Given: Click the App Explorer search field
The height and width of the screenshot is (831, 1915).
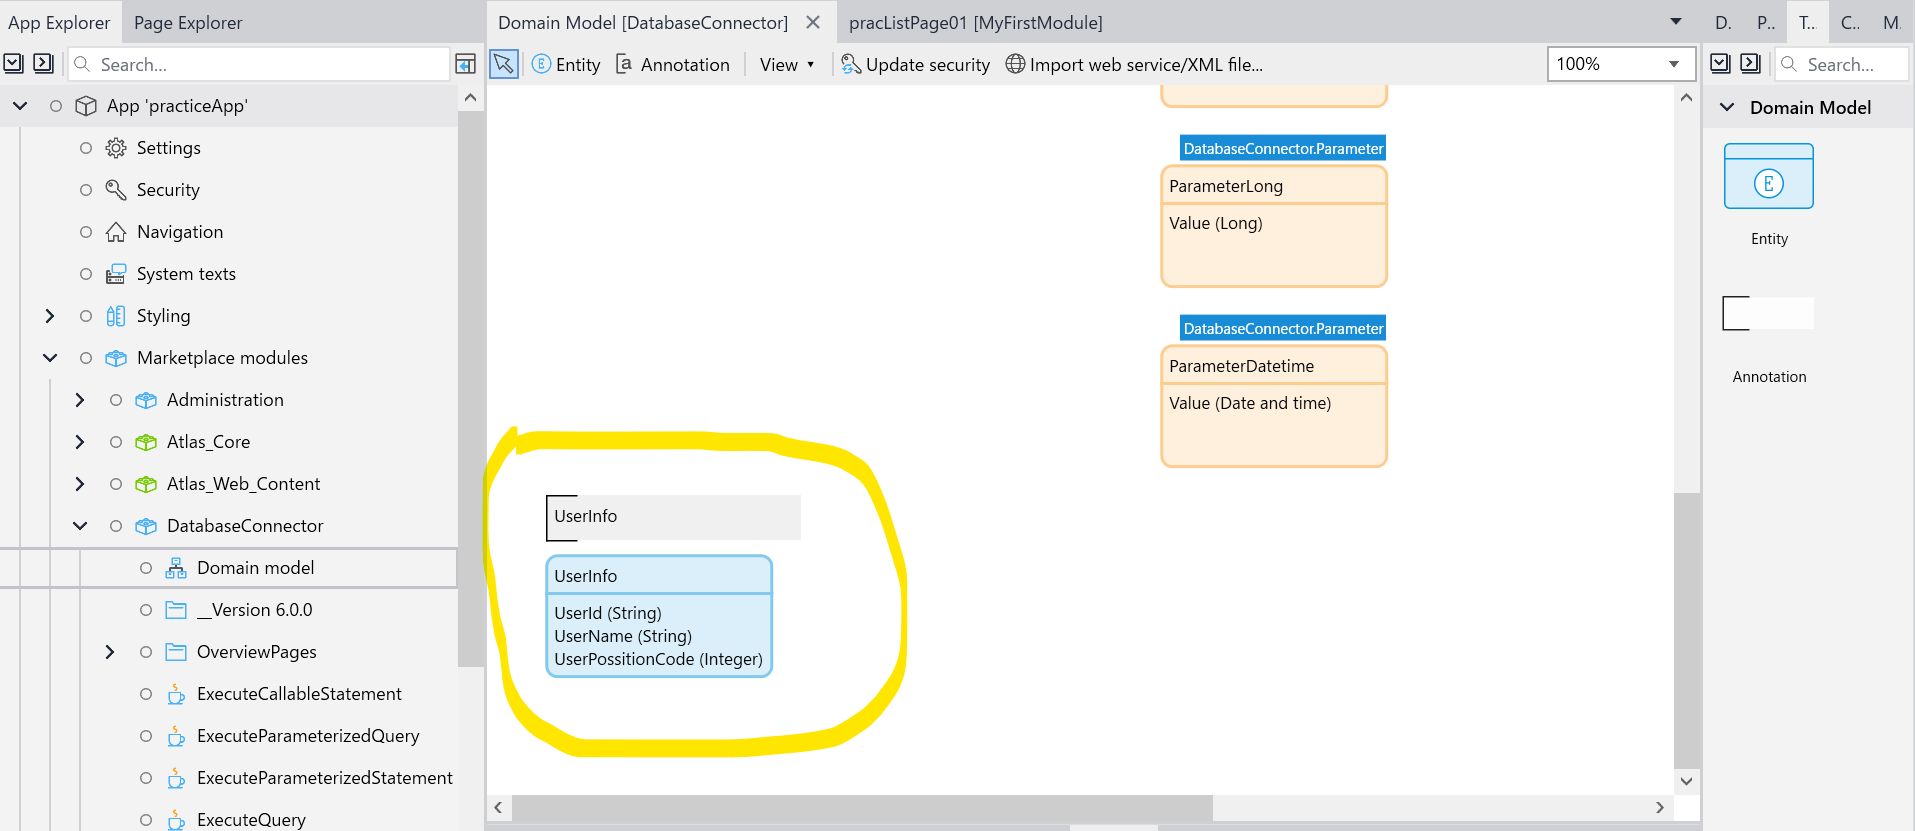Looking at the screenshot, I should click(260, 64).
